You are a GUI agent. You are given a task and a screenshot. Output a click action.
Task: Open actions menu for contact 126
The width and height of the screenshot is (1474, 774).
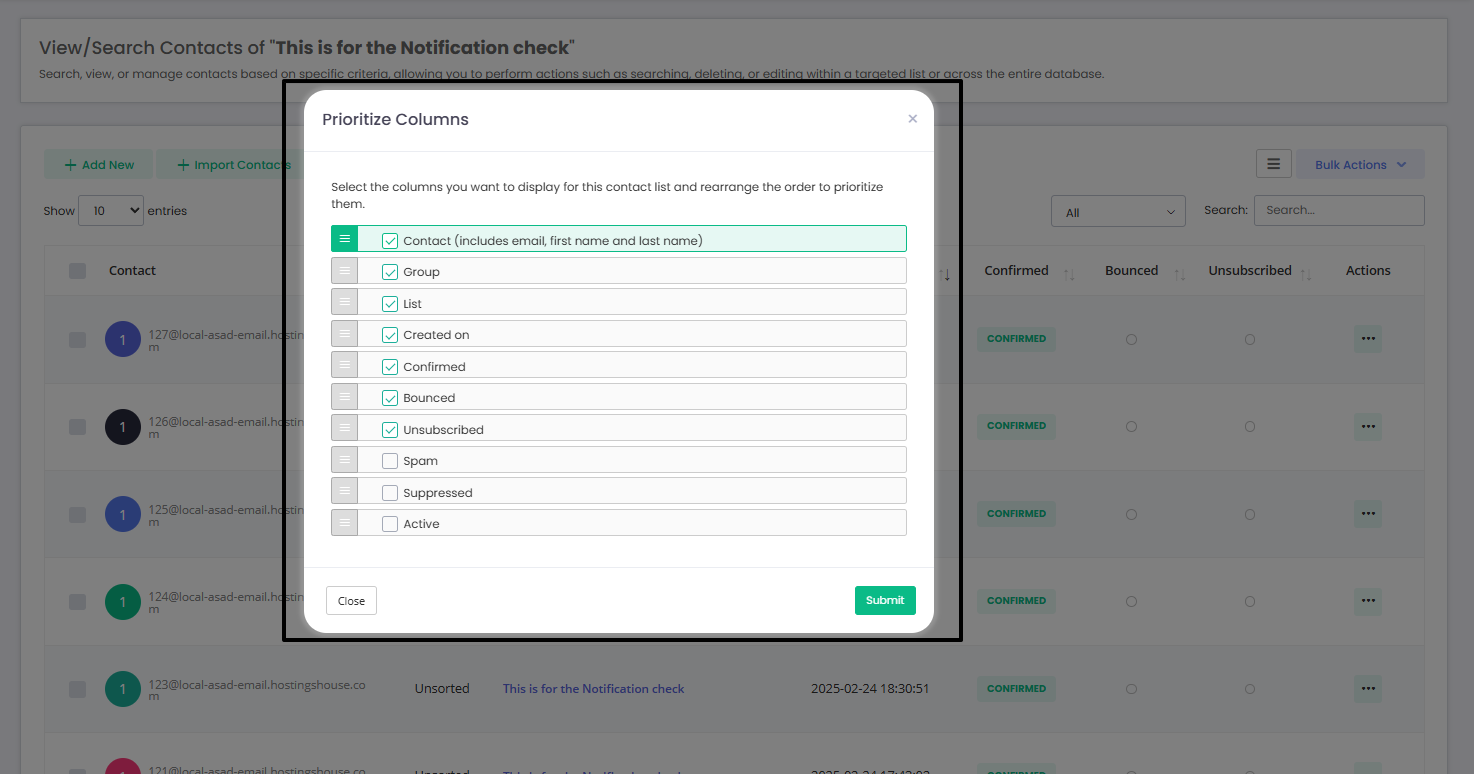pos(1368,426)
